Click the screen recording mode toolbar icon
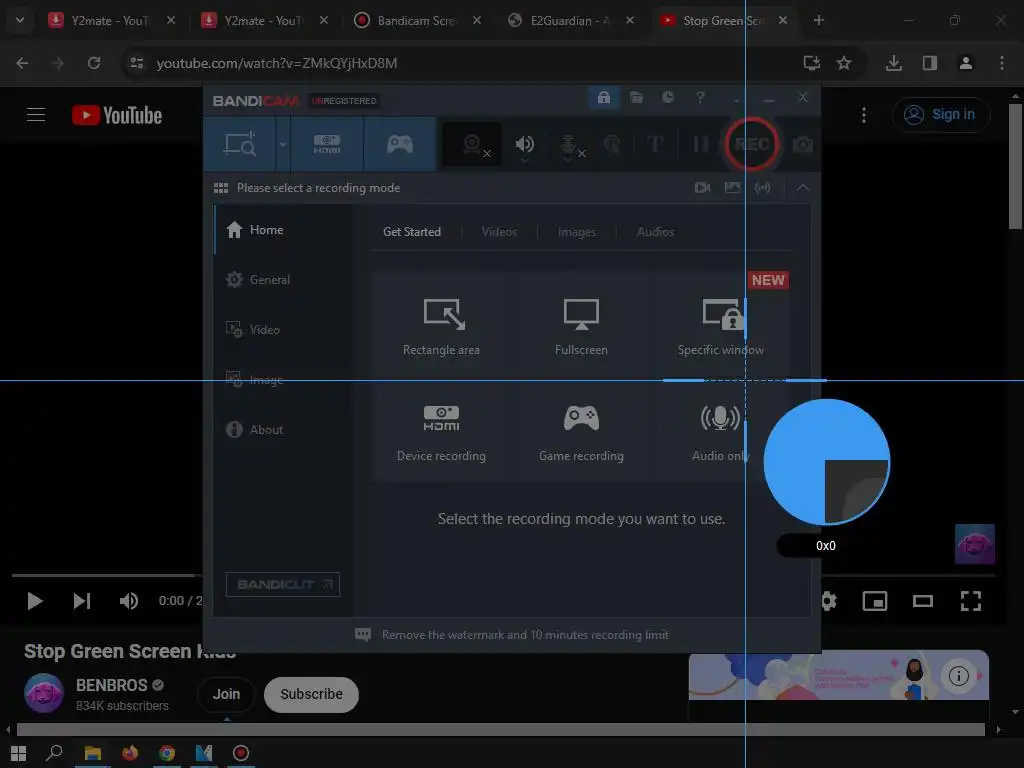The height and width of the screenshot is (768, 1024). (x=240, y=144)
